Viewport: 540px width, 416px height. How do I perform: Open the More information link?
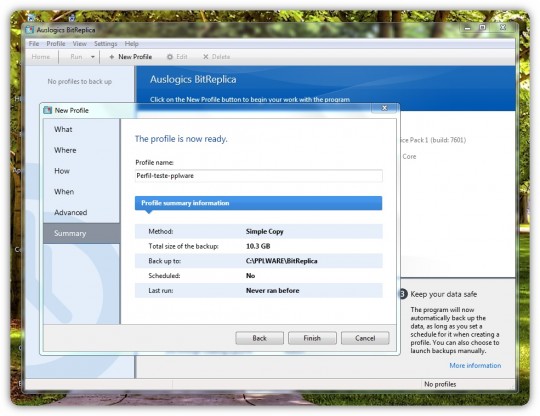point(475,365)
